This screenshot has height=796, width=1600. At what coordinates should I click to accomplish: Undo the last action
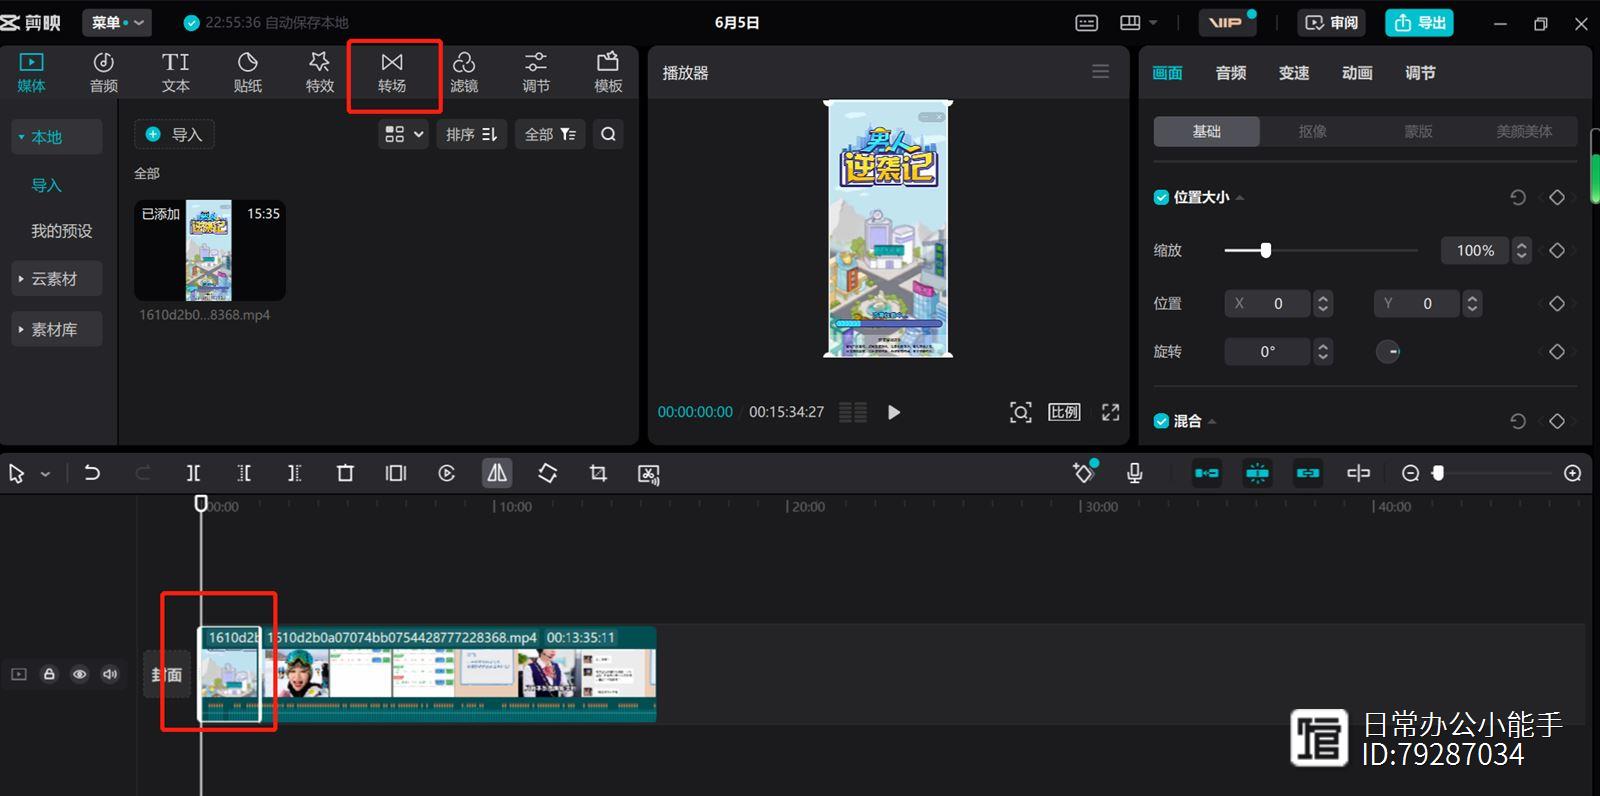(x=92, y=473)
